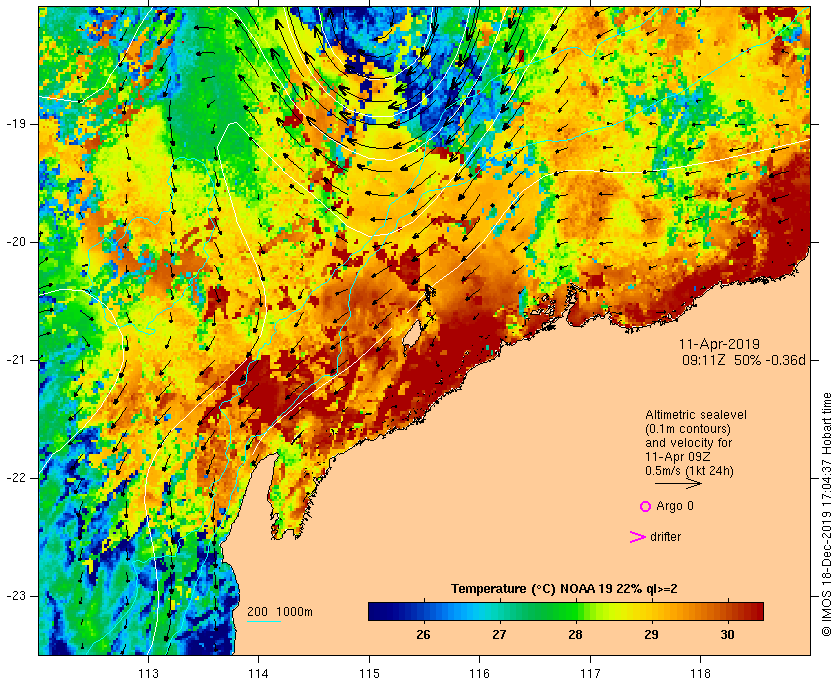The image size is (840, 680).
Task: Click the longitude label 118
Action: [x=701, y=673]
